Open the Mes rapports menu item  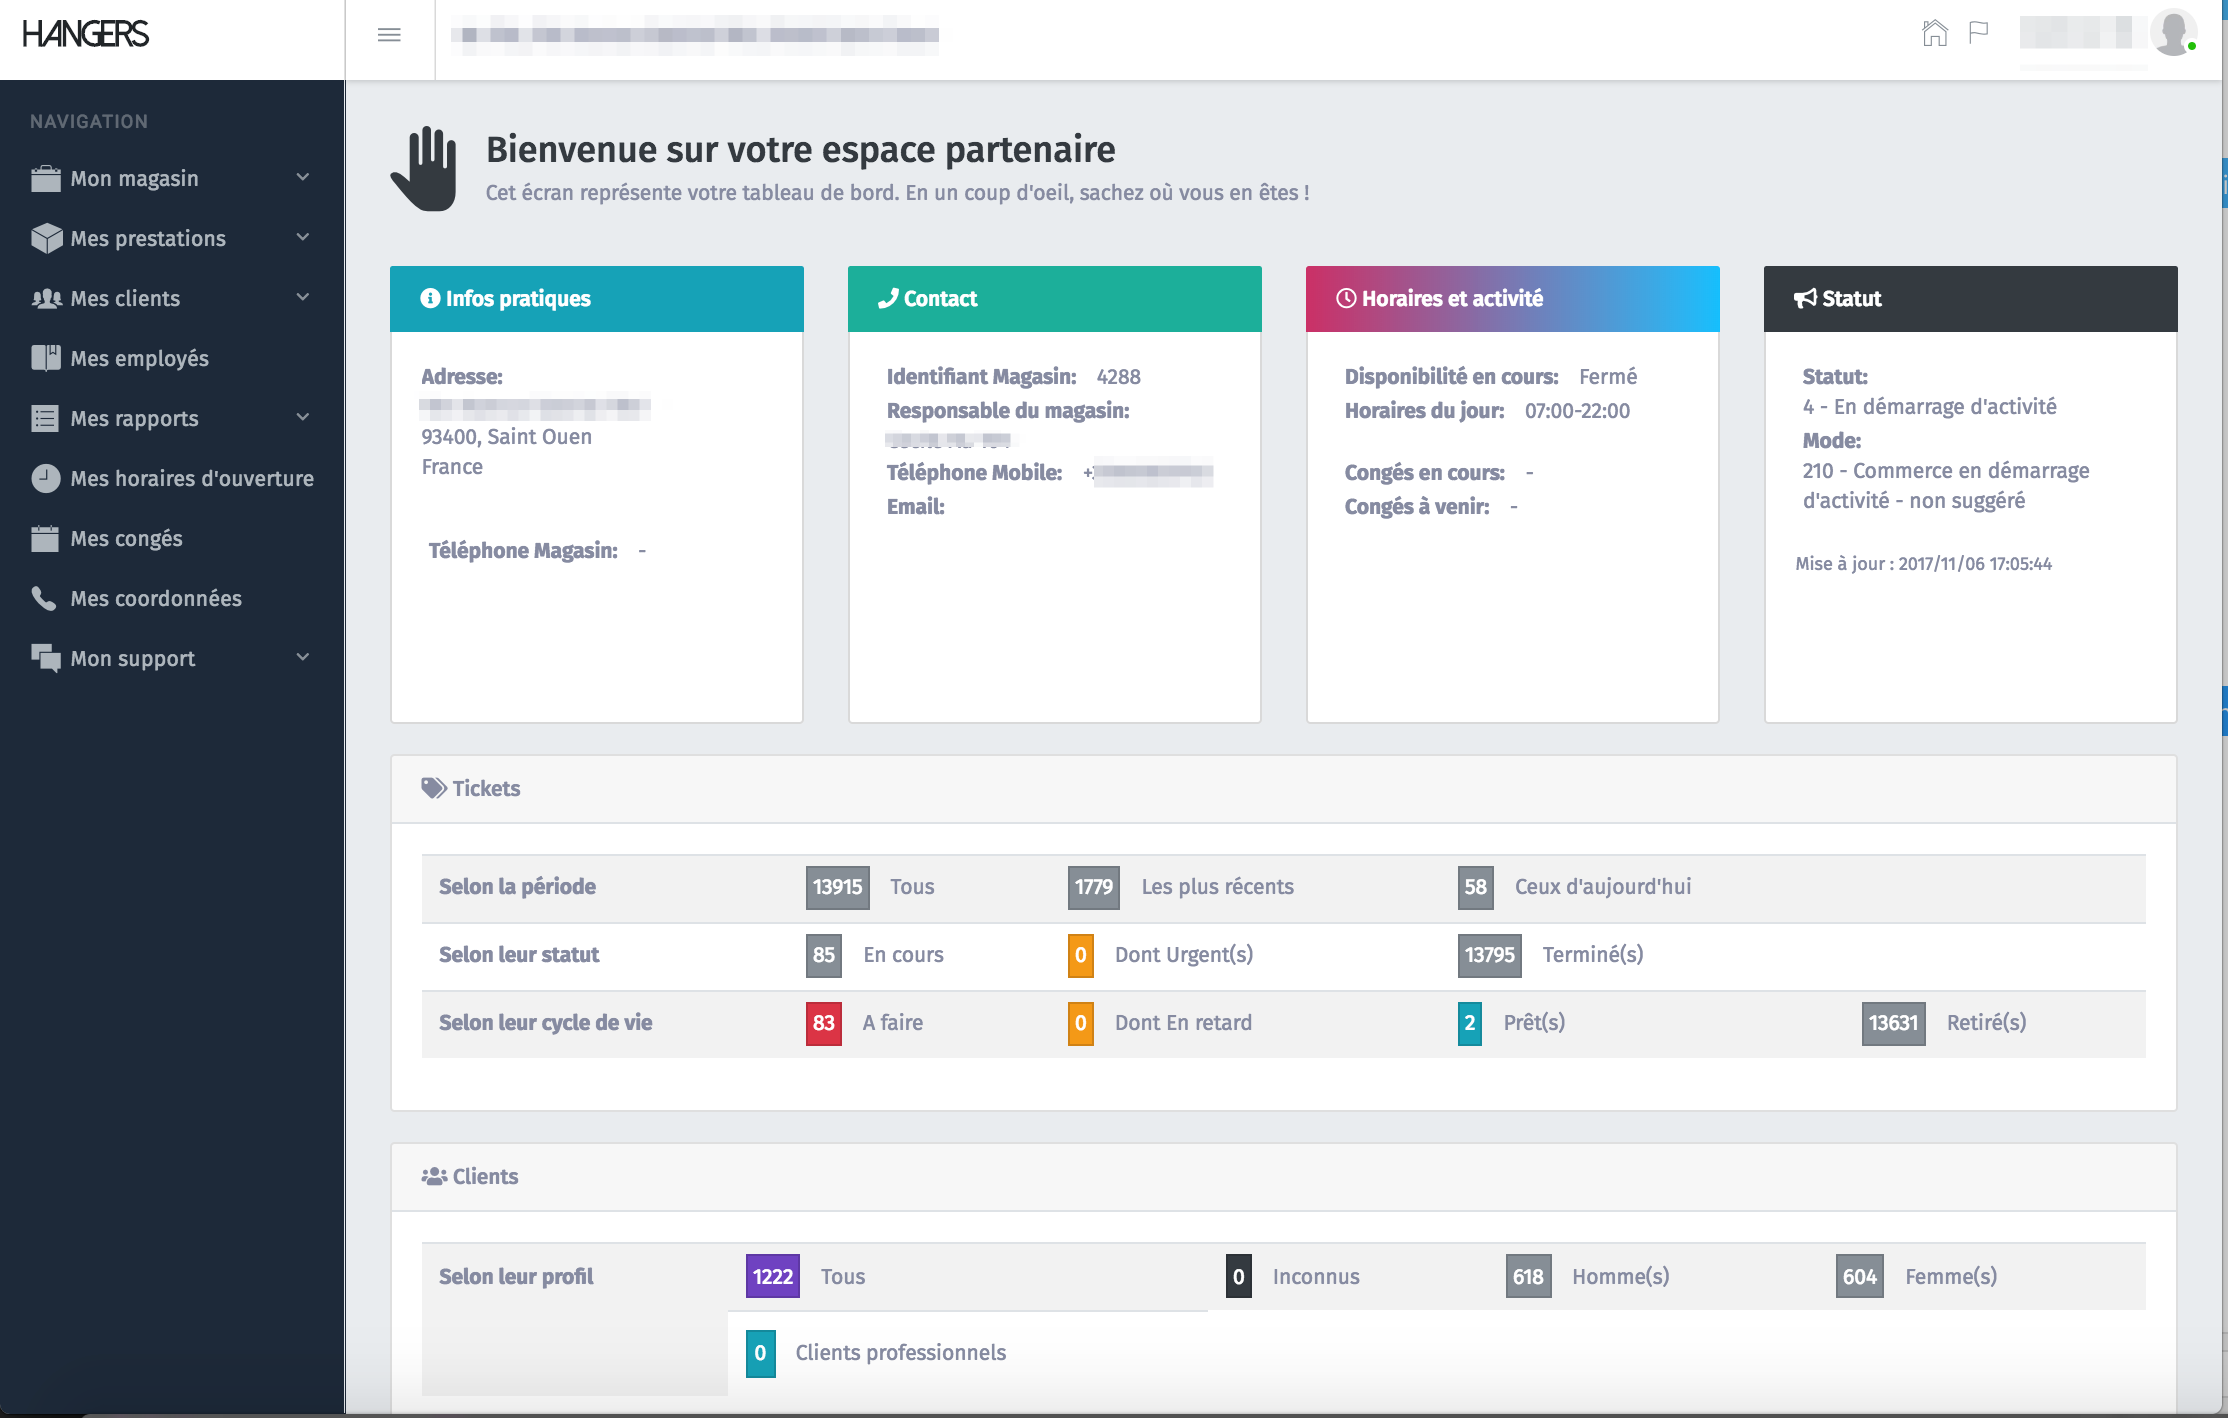pos(135,419)
